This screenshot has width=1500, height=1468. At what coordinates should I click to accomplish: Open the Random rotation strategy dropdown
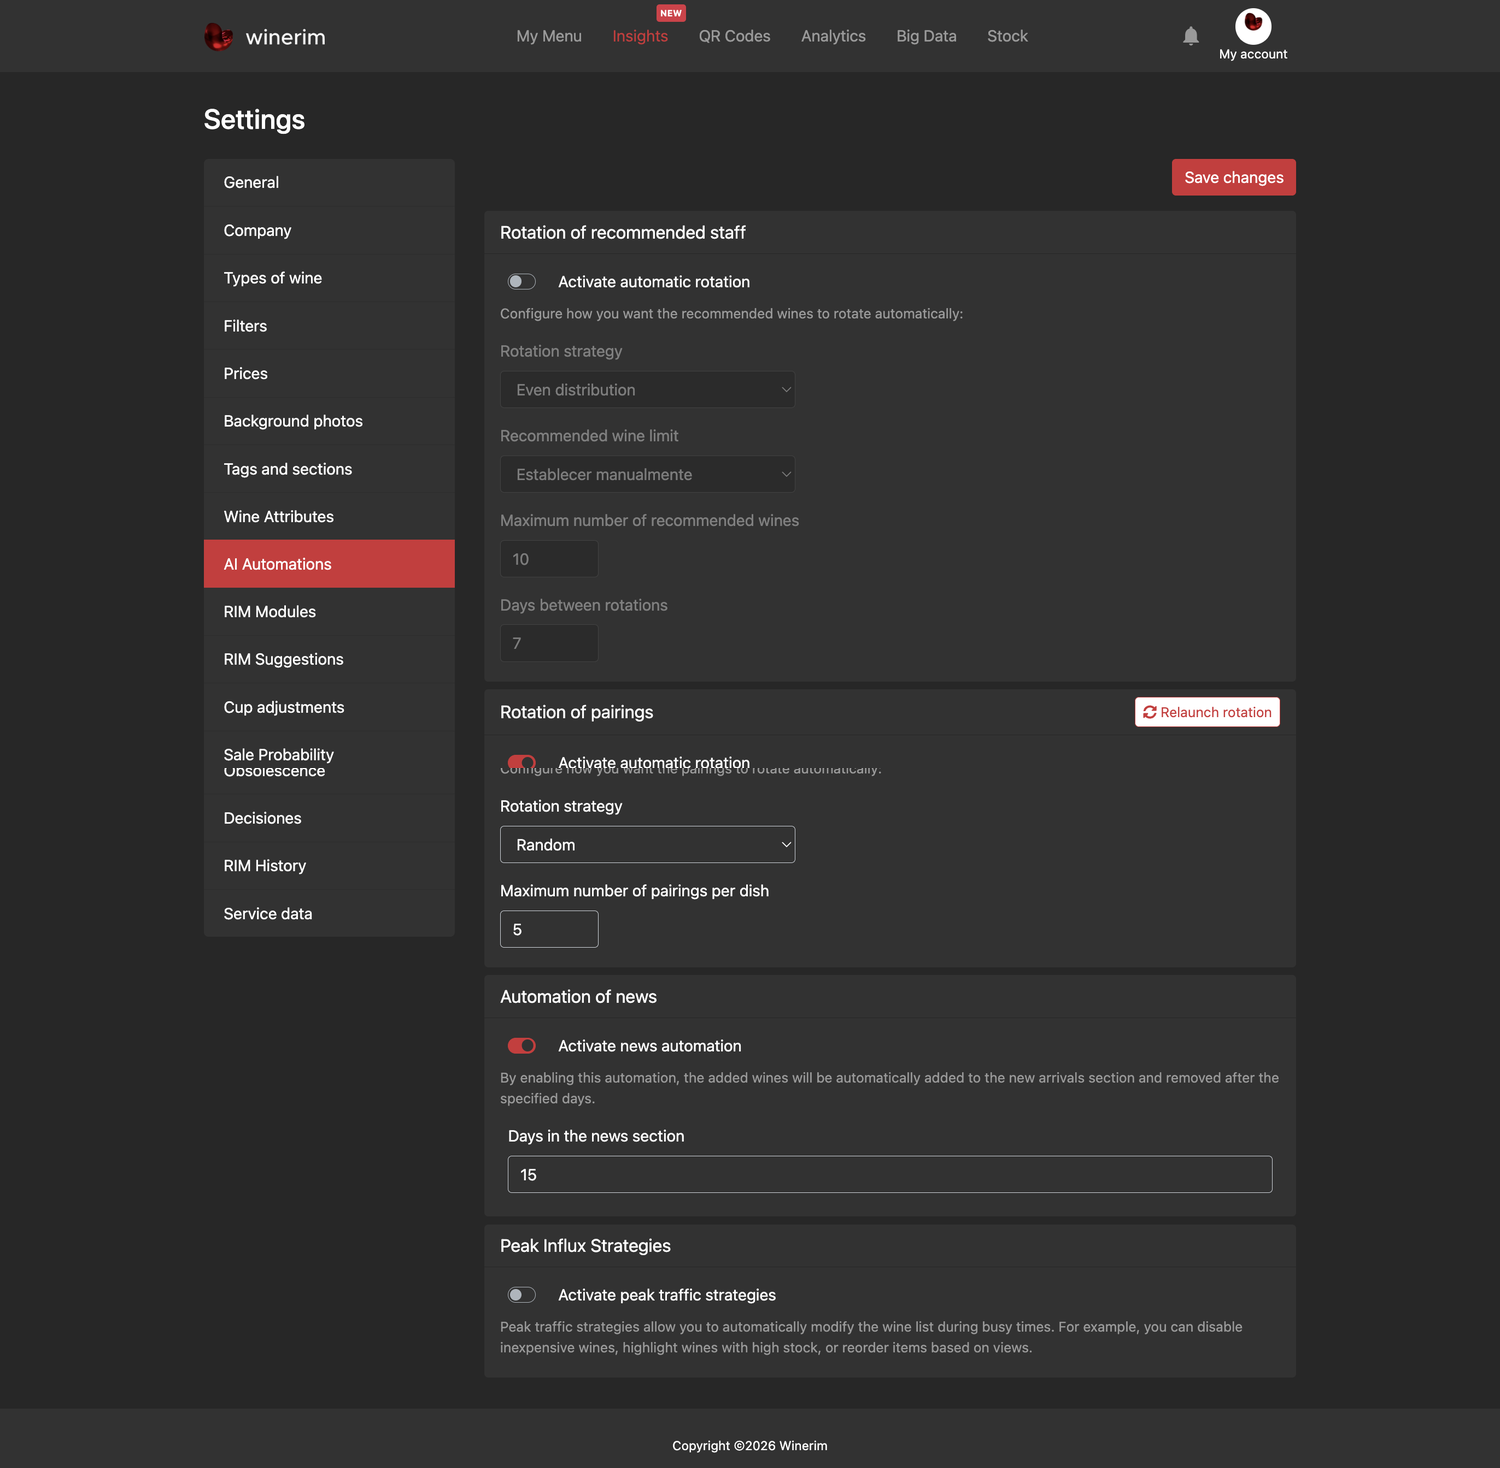pyautogui.click(x=647, y=845)
